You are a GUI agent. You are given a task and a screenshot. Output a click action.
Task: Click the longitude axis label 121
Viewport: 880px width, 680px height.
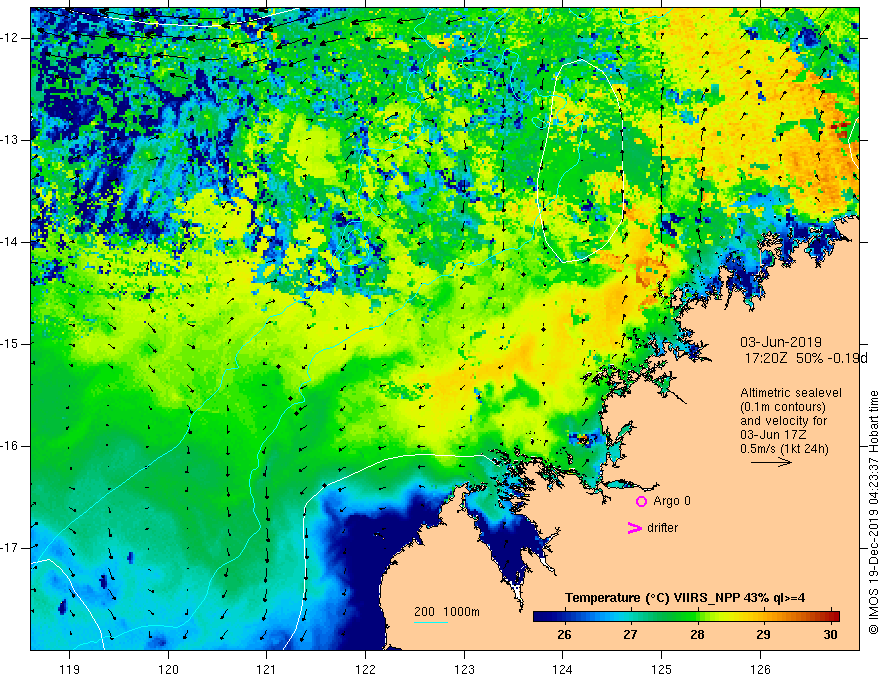pos(267,669)
